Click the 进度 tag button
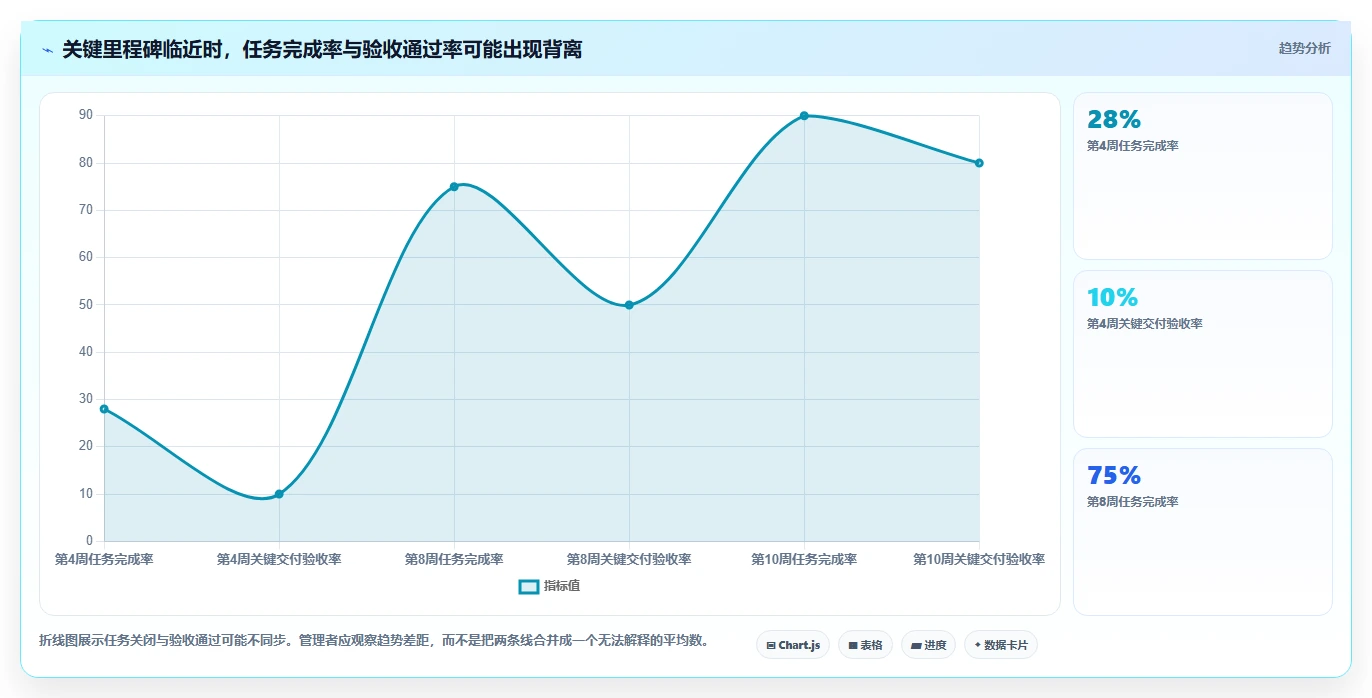The image size is (1372, 698). pos(928,645)
